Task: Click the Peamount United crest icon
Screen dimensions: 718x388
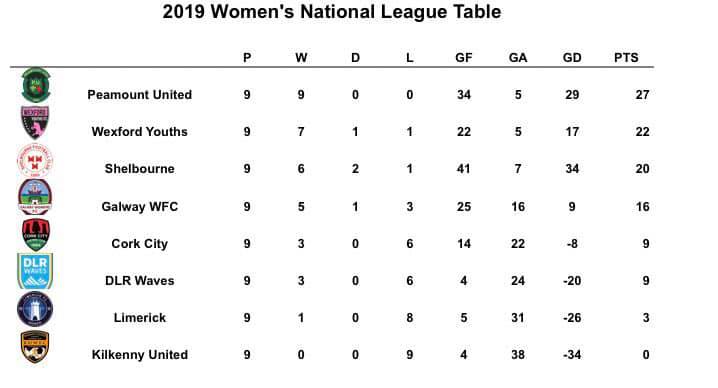Action: coord(36,85)
